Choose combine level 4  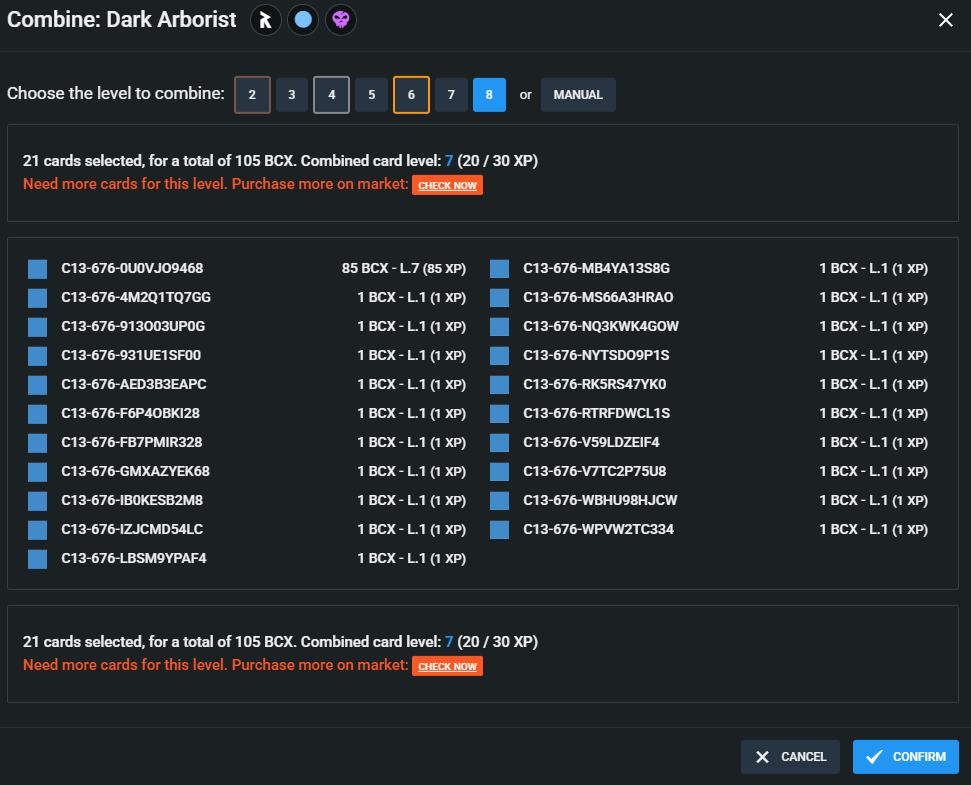[331, 95]
